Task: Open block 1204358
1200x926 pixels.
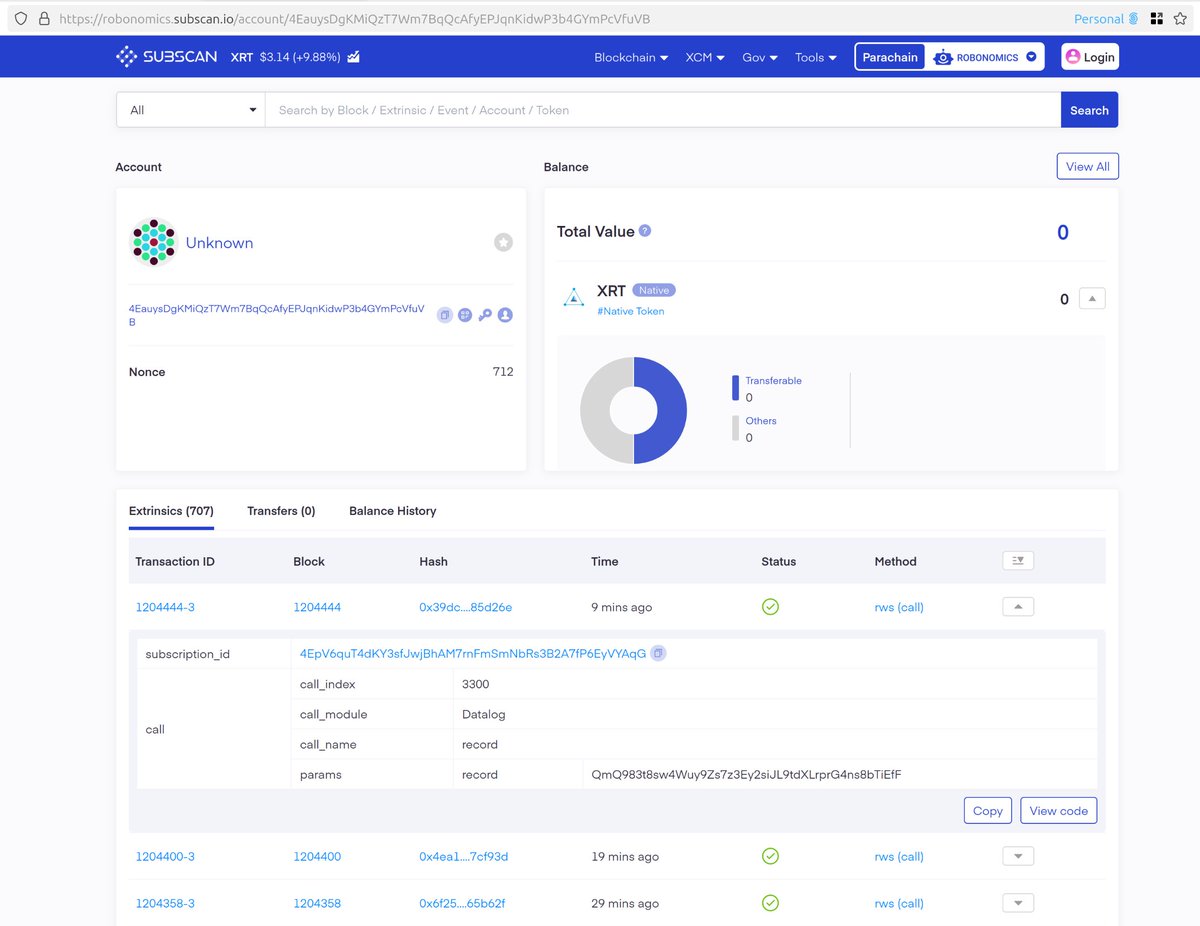Action: (317, 903)
